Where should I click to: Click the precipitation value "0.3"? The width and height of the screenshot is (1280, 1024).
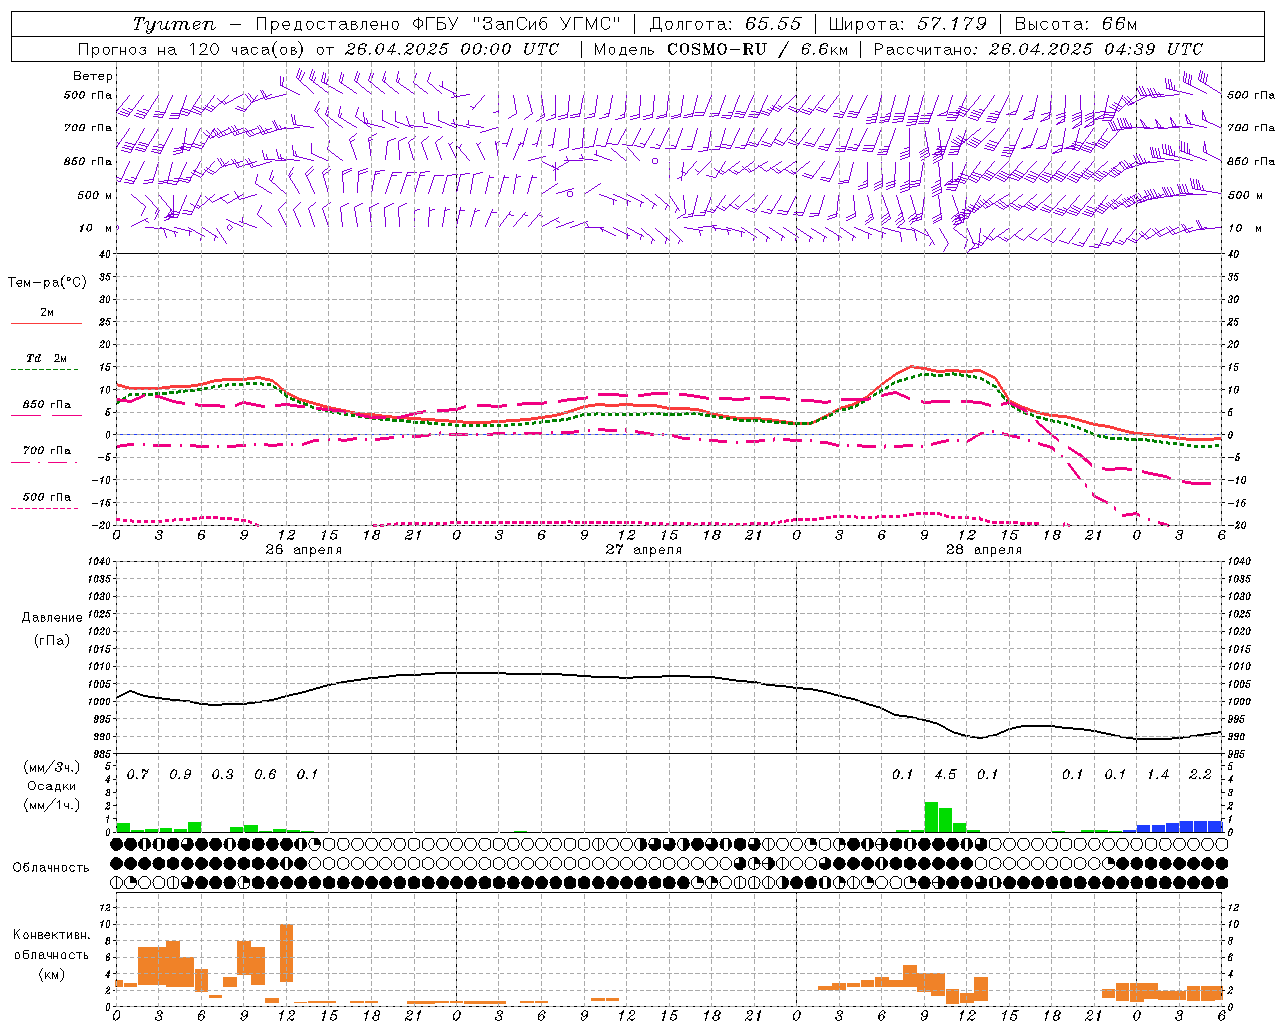pyautogui.click(x=222, y=775)
